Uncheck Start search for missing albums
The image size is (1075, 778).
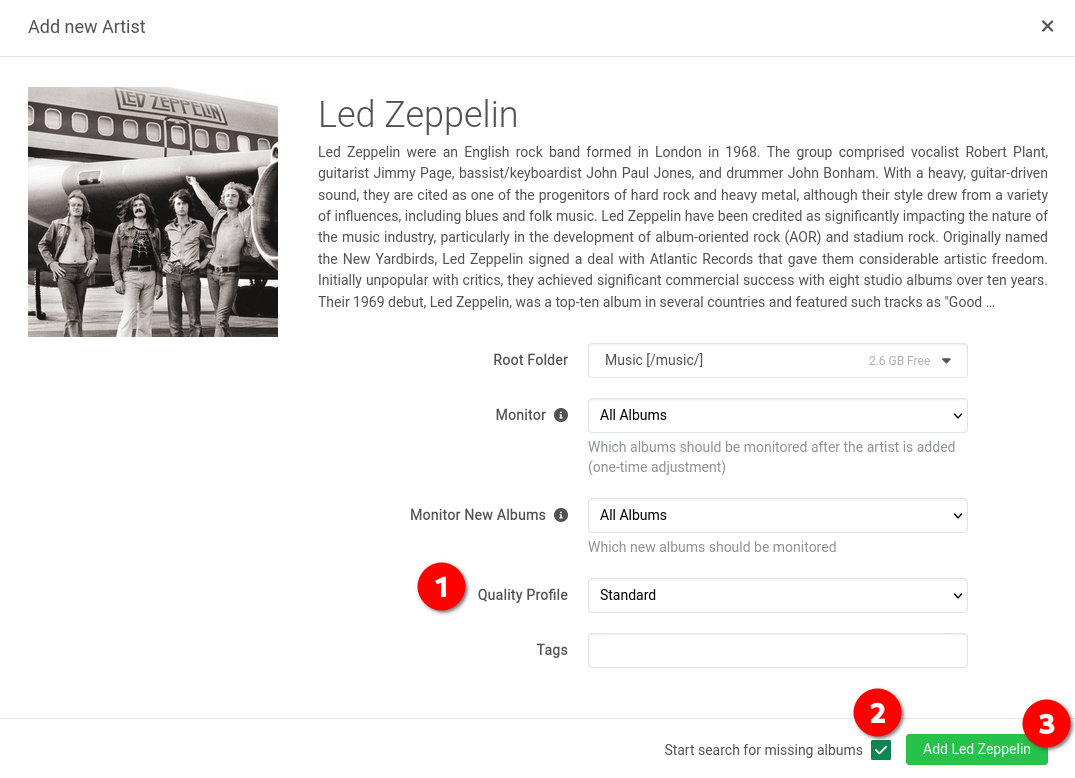[x=881, y=750]
